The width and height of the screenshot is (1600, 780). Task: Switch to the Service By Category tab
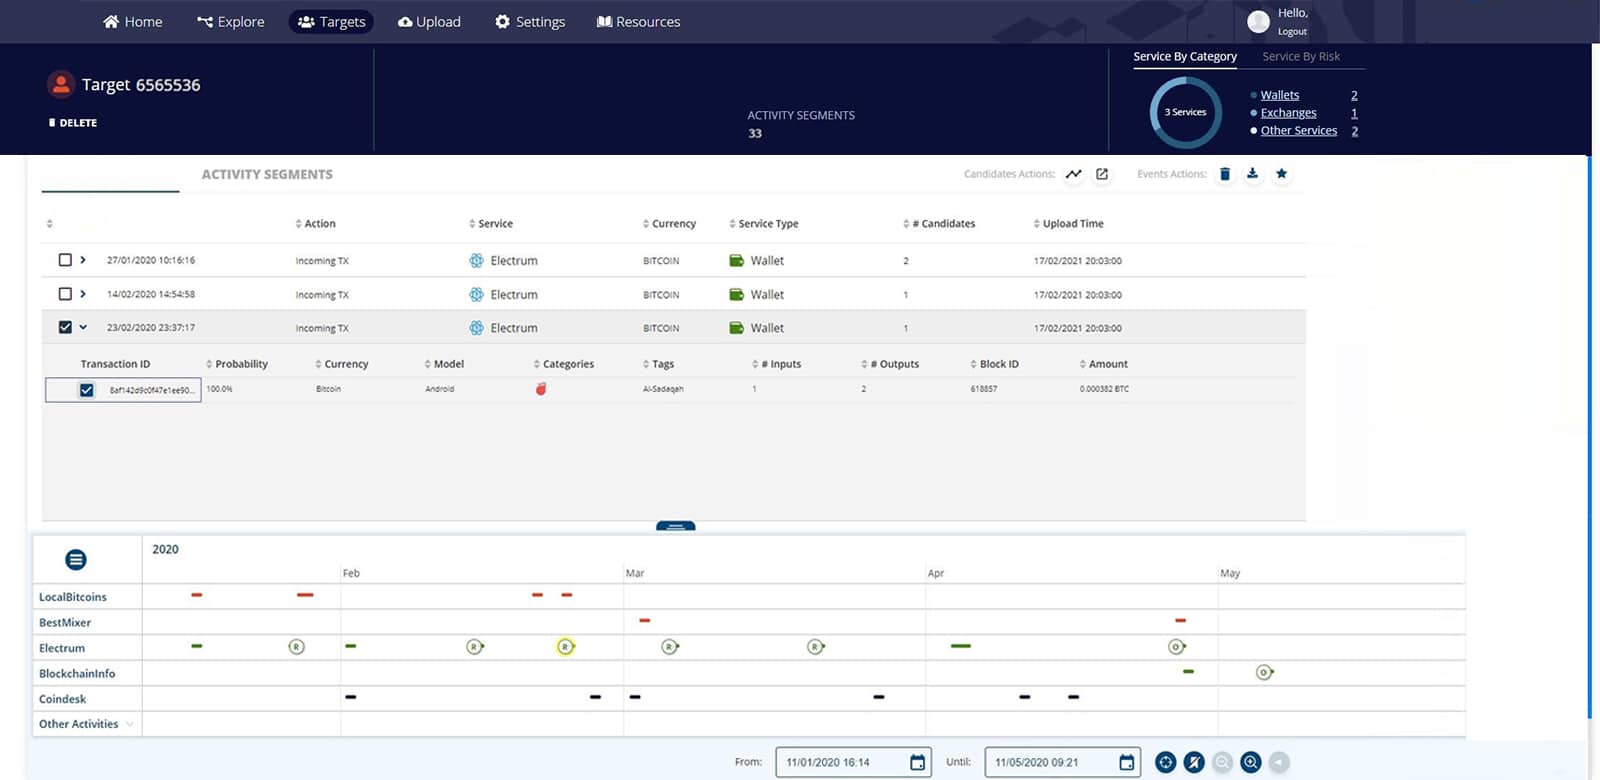tap(1185, 57)
